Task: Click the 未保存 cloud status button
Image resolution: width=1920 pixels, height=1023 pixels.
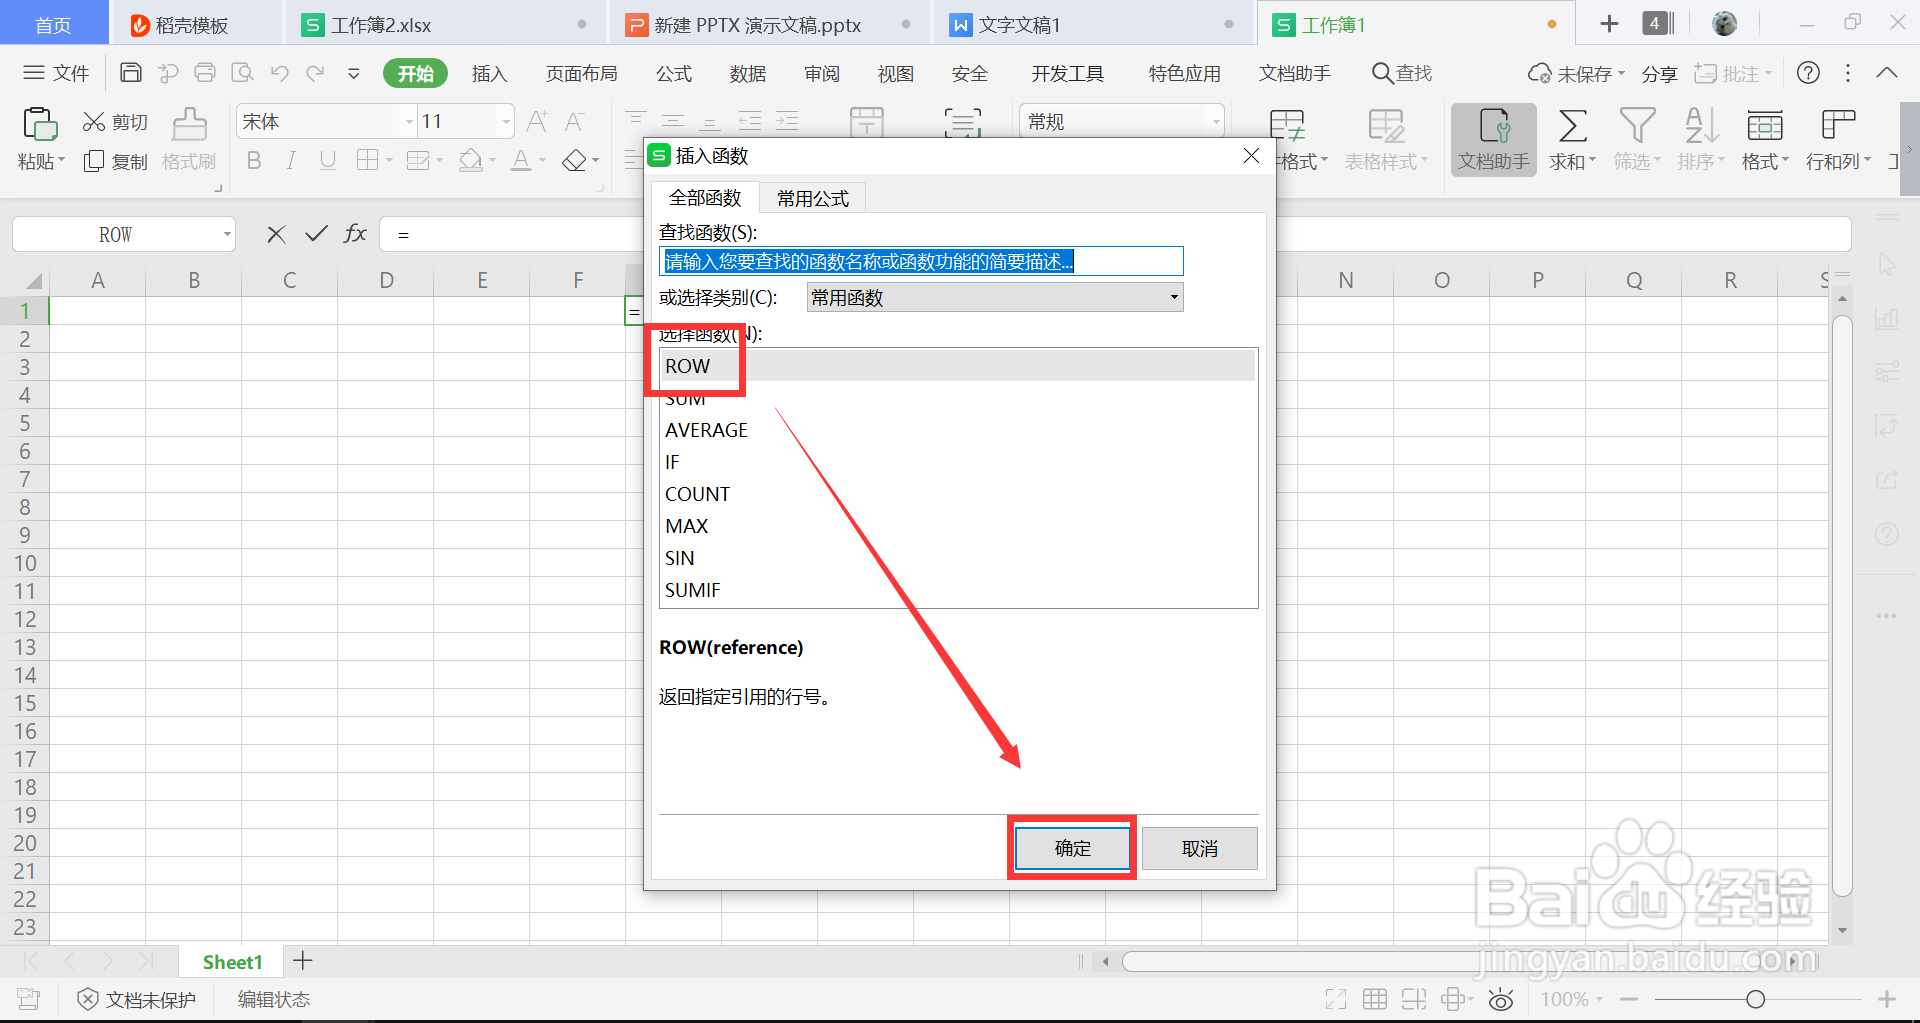Action: pos(1577,74)
